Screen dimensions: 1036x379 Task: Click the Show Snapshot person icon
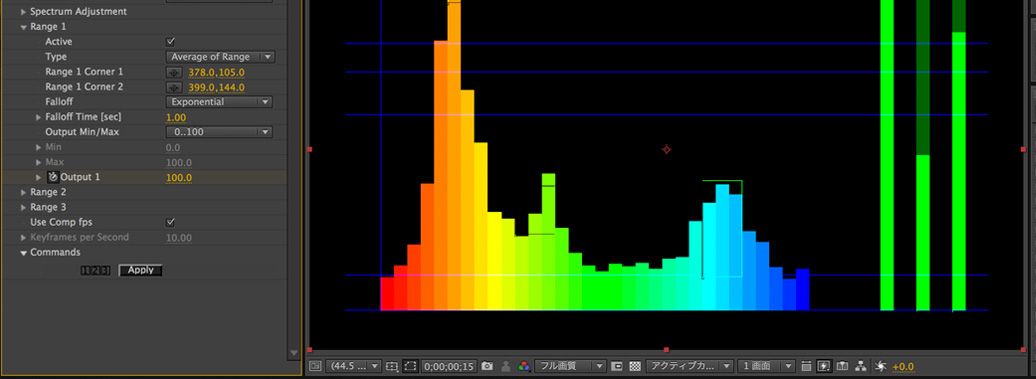[x=505, y=366]
